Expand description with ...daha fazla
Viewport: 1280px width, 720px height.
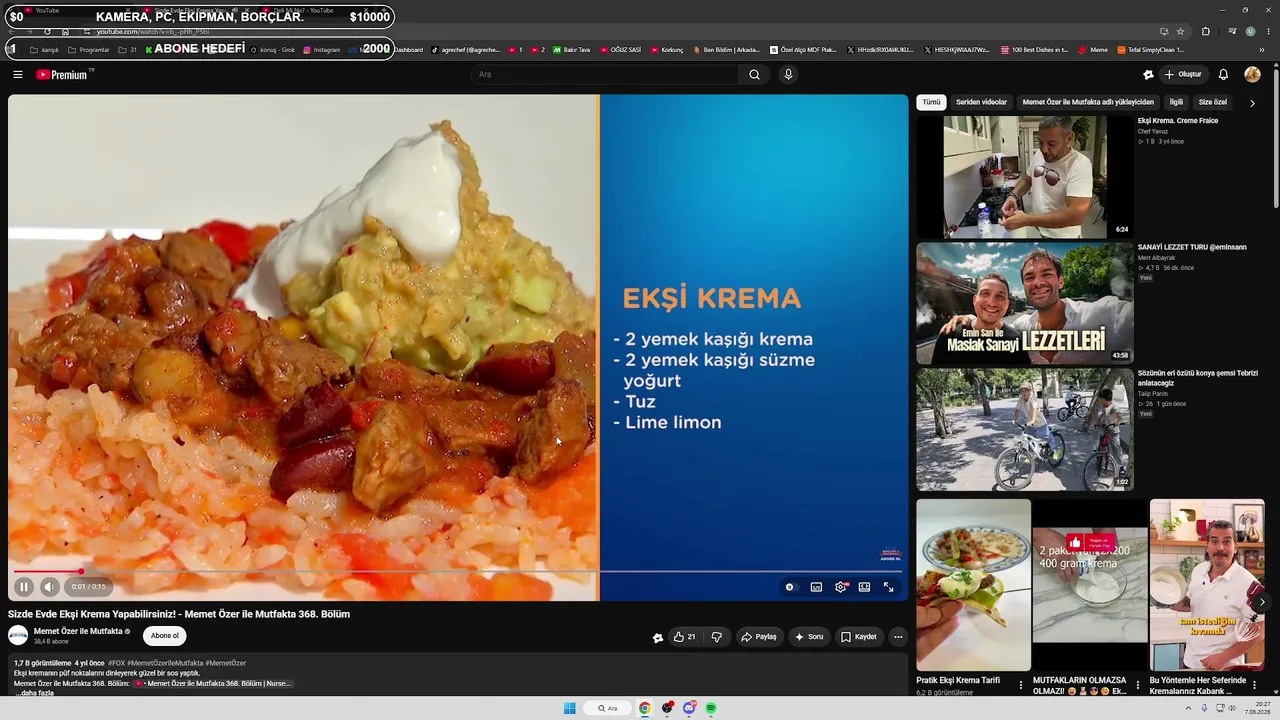[x=35, y=693]
